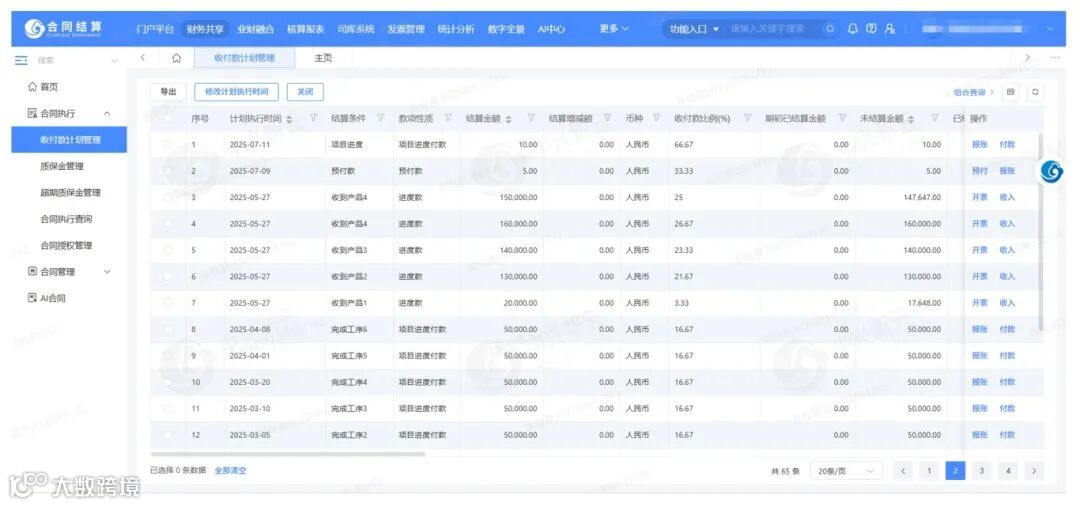Open the 门户平台 top menu

(155, 29)
